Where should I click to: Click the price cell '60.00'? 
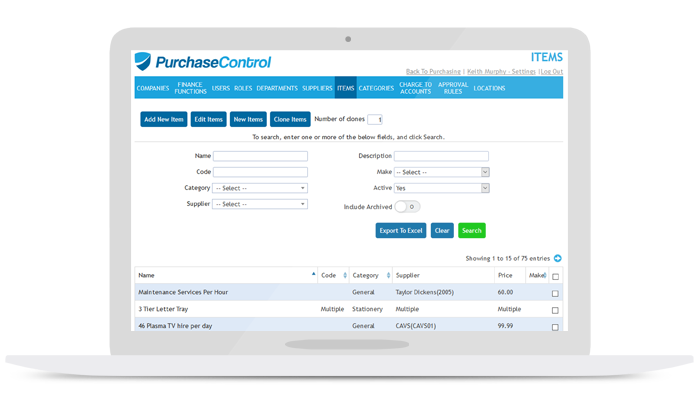pos(505,292)
